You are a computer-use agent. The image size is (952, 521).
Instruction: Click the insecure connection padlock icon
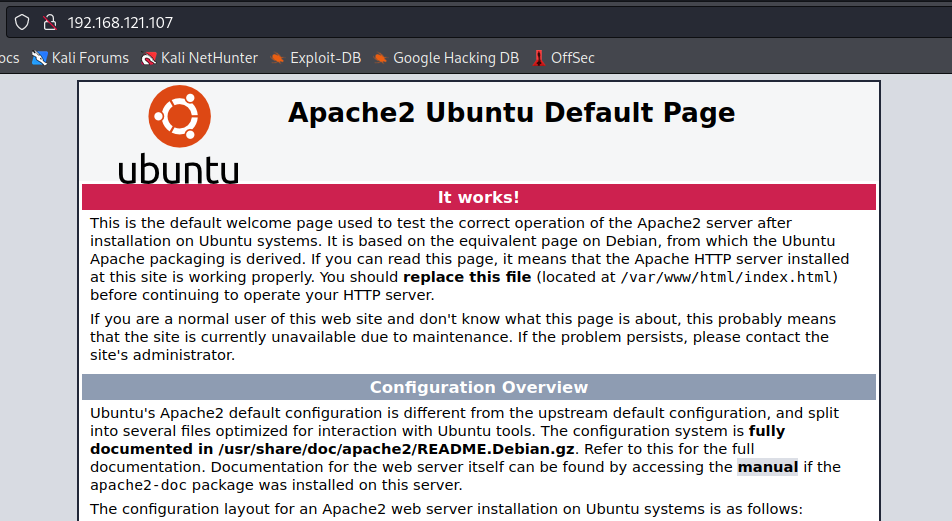click(48, 21)
